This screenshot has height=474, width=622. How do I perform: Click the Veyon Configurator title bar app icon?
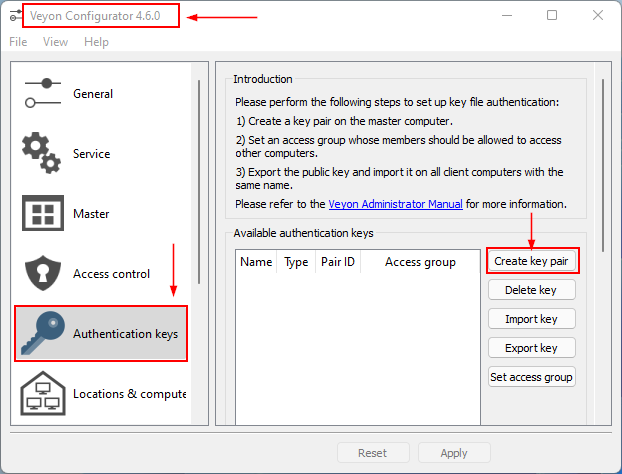[15, 16]
